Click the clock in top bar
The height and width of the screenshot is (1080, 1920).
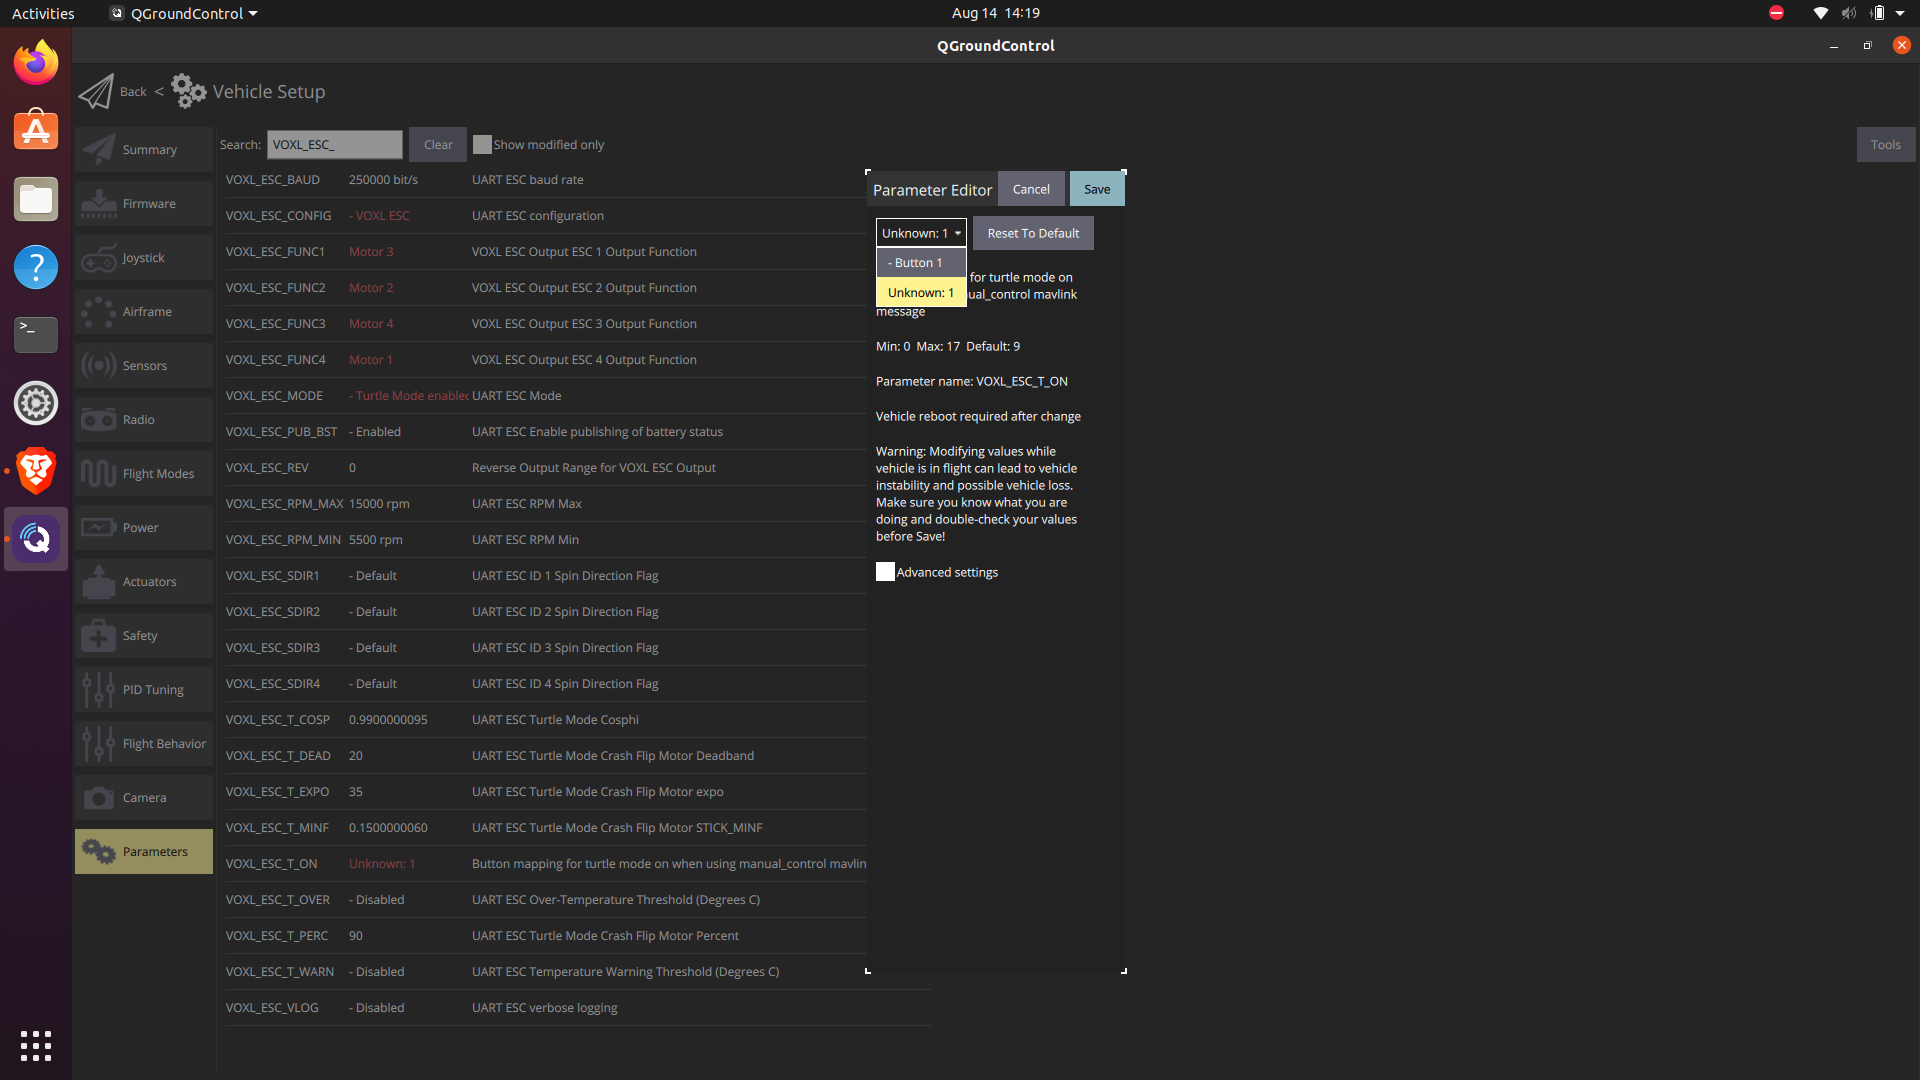pos(996,13)
